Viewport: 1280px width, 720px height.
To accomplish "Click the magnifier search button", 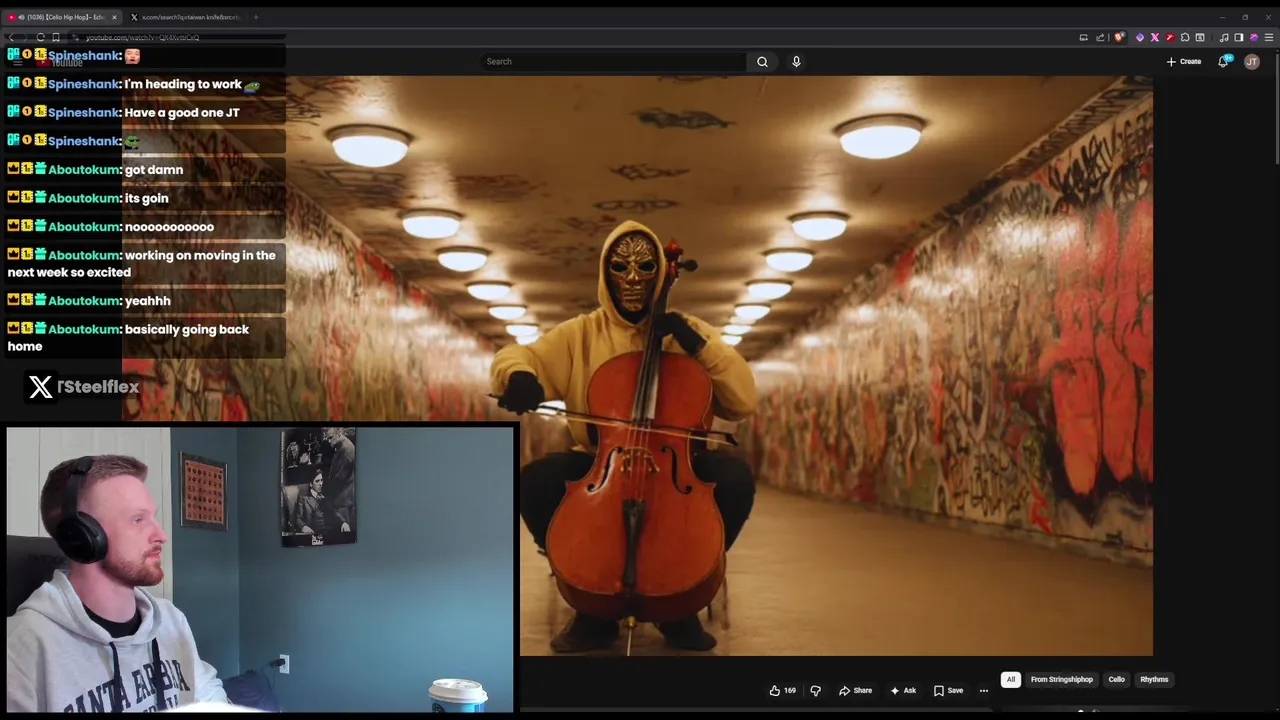I will point(762,62).
